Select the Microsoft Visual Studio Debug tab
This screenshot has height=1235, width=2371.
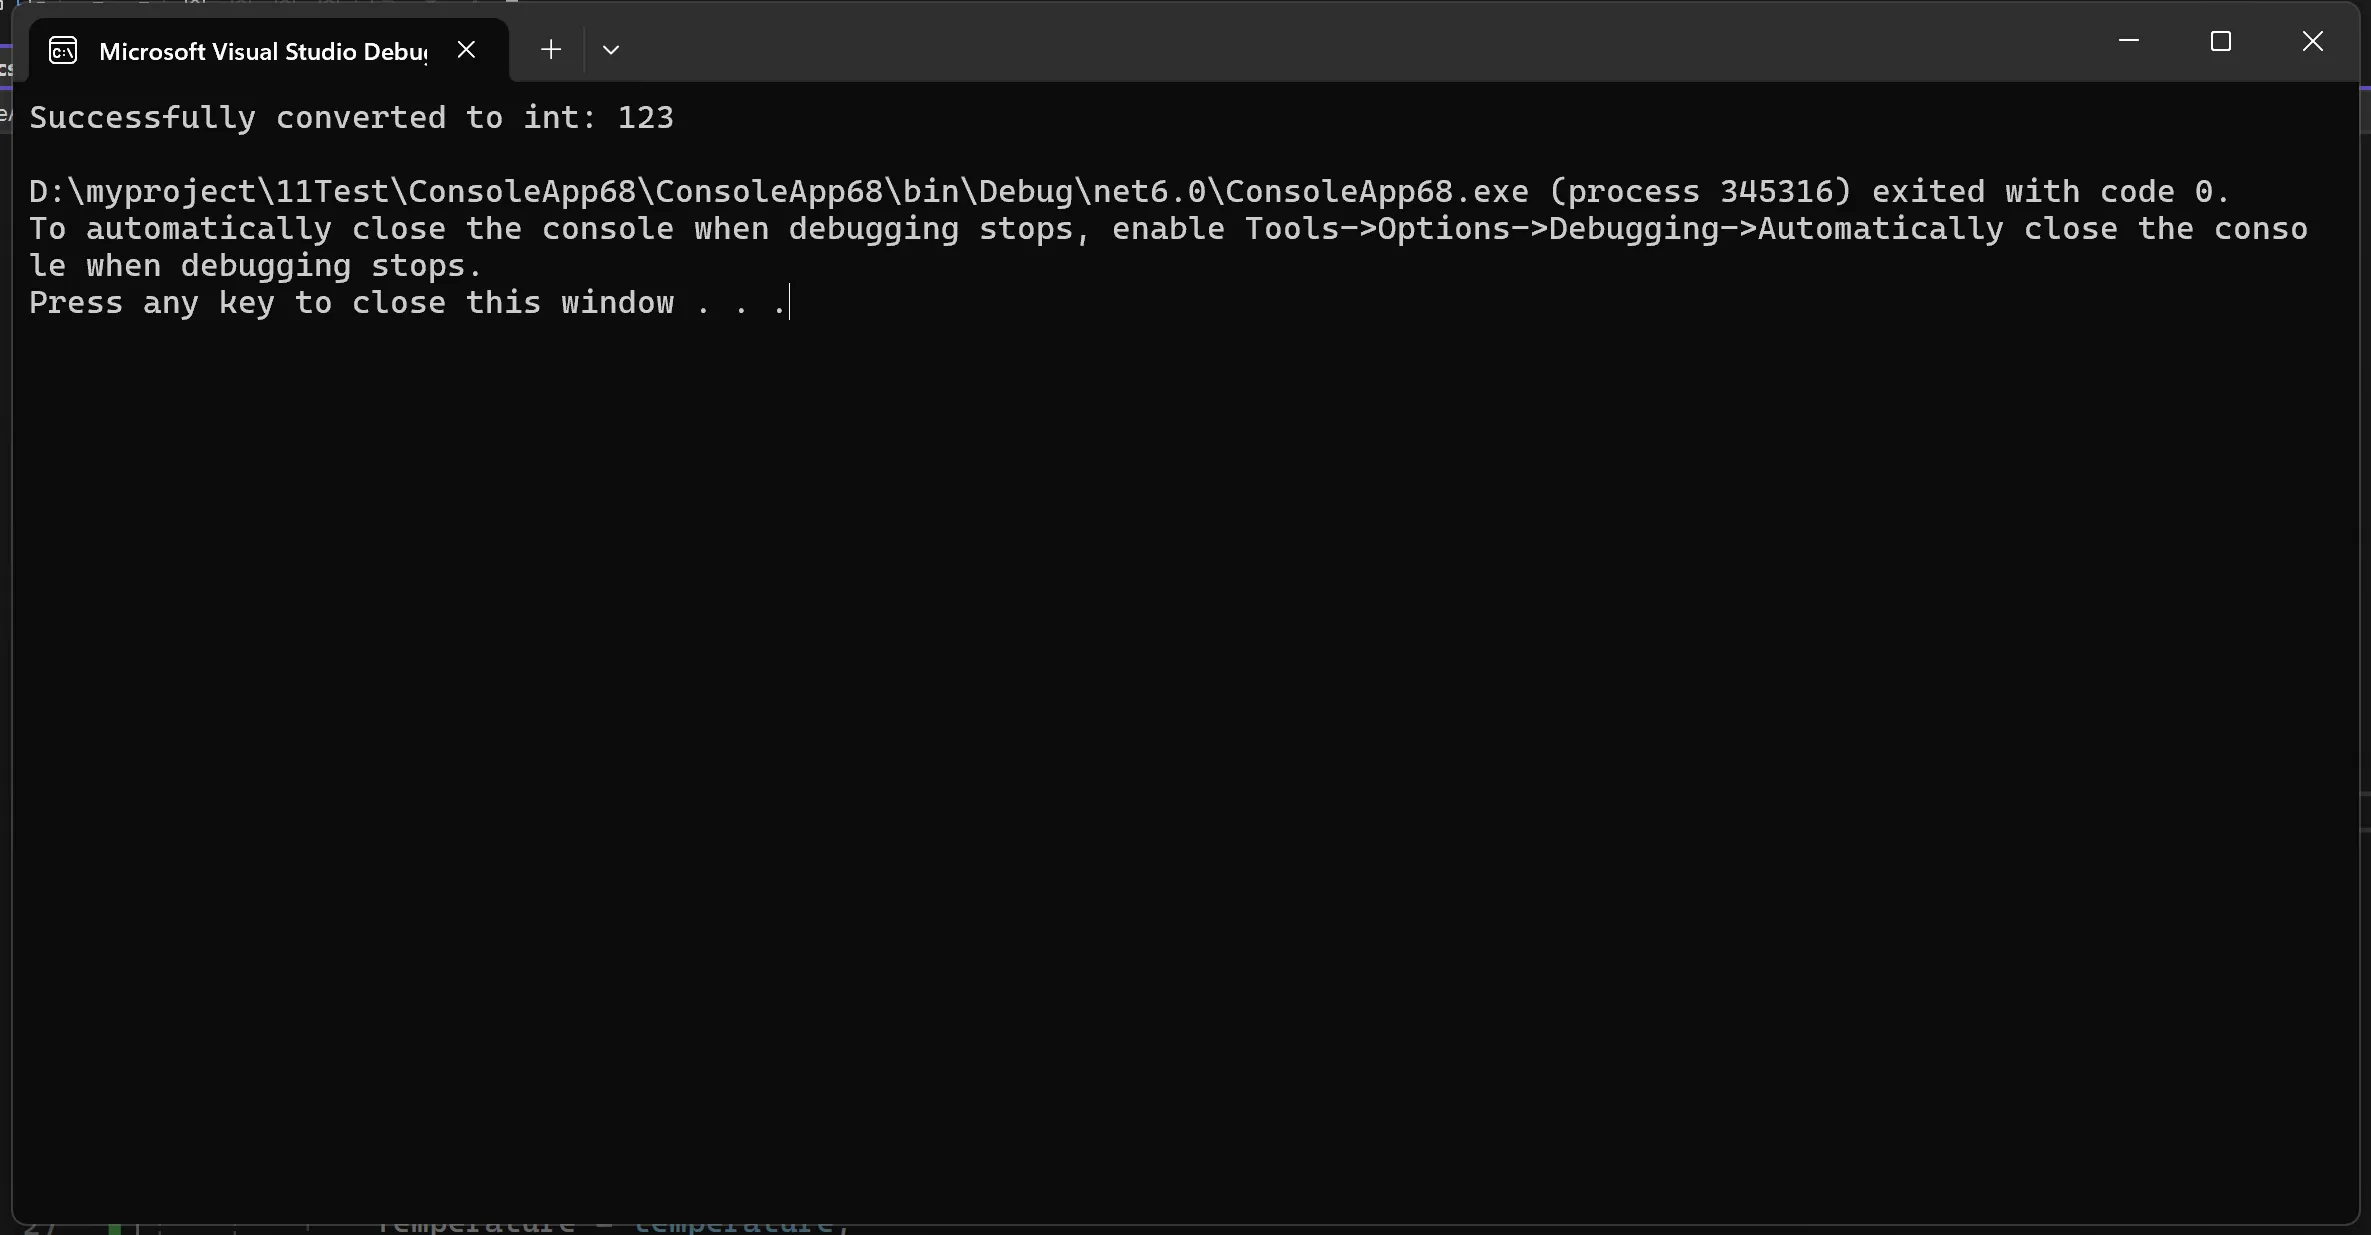coord(262,52)
